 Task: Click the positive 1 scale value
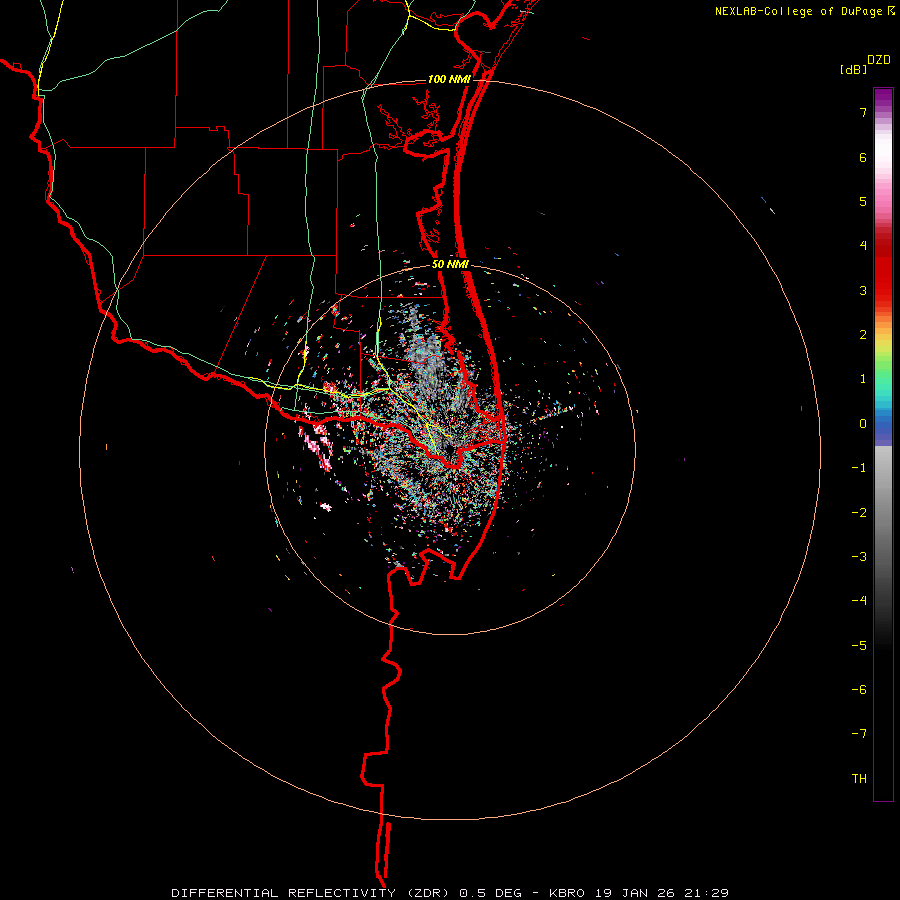click(x=863, y=379)
